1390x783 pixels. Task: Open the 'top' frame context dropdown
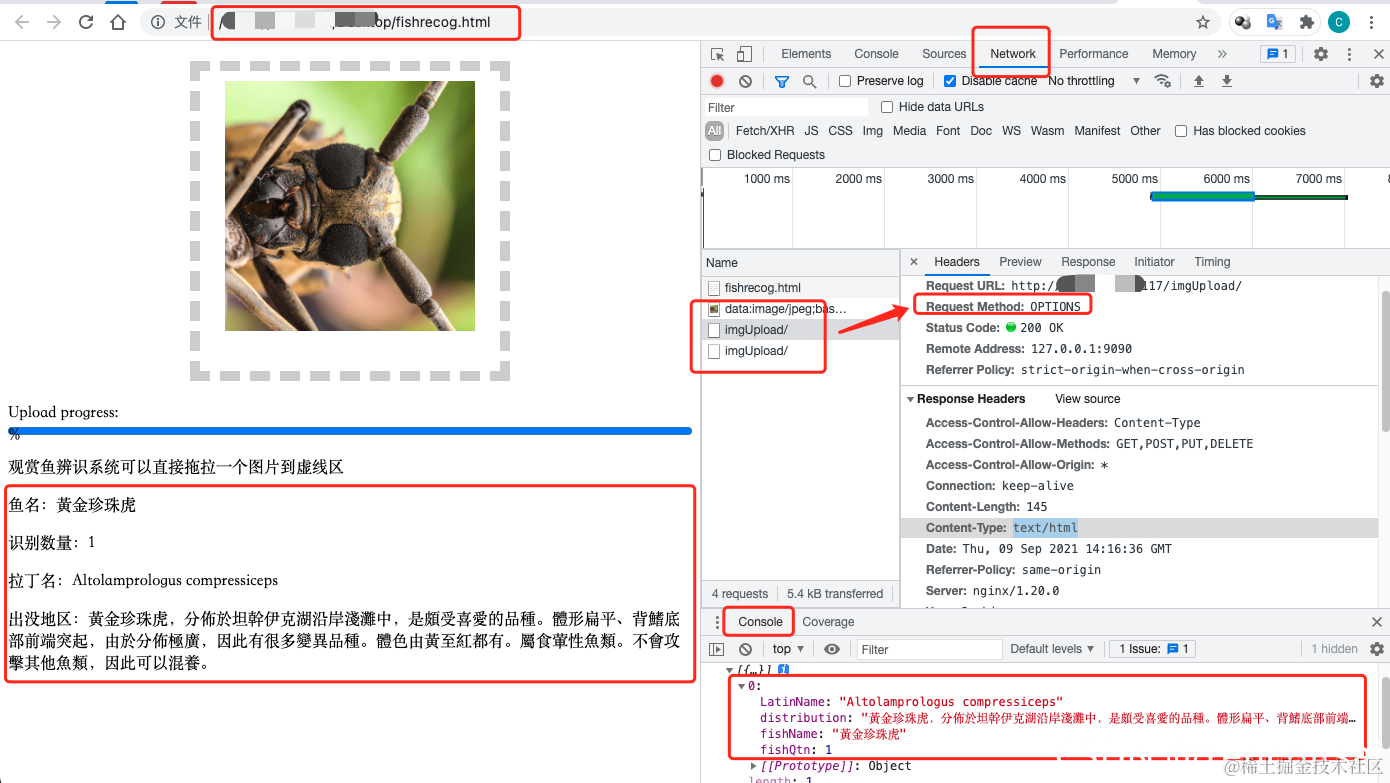click(787, 648)
